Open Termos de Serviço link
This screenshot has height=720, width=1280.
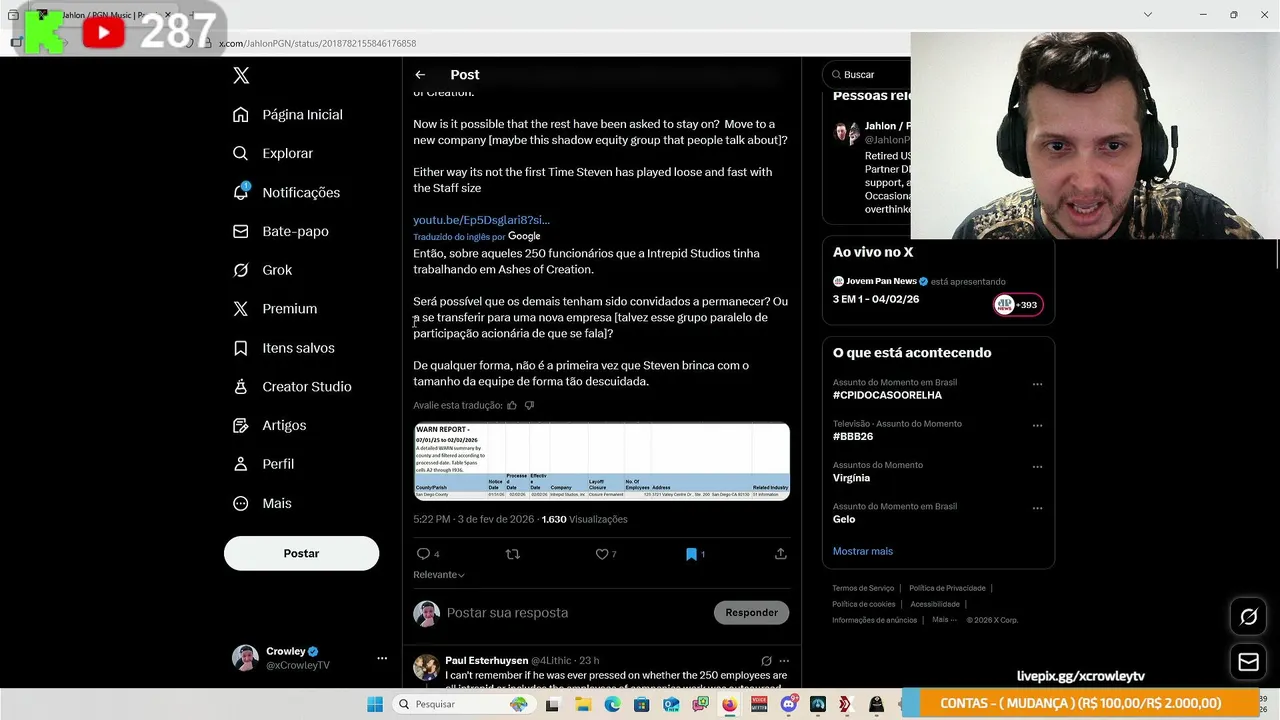(863, 588)
